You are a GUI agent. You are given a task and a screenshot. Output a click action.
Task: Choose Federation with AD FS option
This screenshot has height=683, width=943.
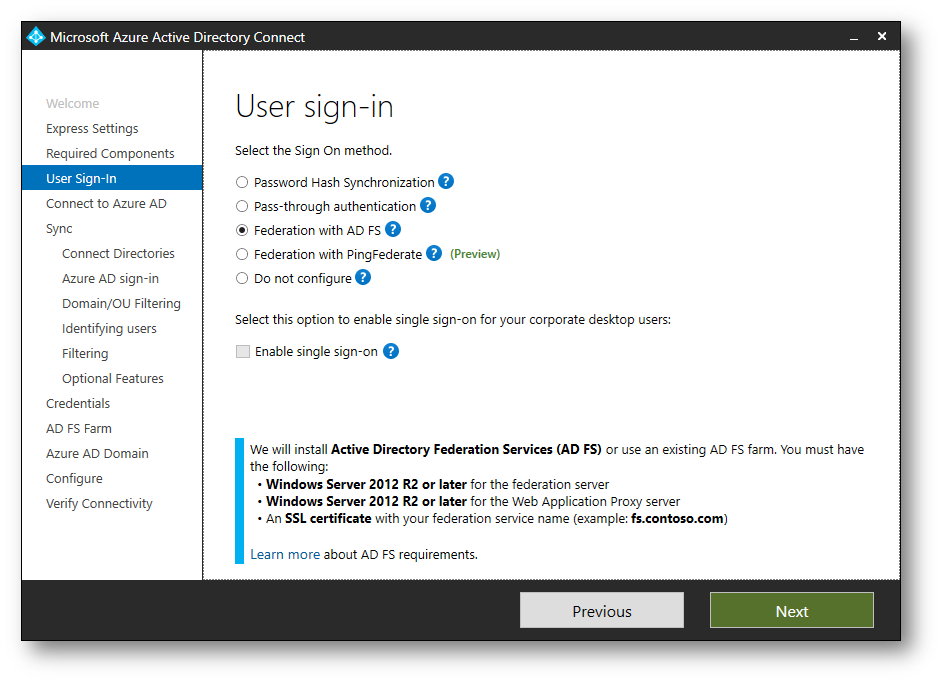point(242,230)
